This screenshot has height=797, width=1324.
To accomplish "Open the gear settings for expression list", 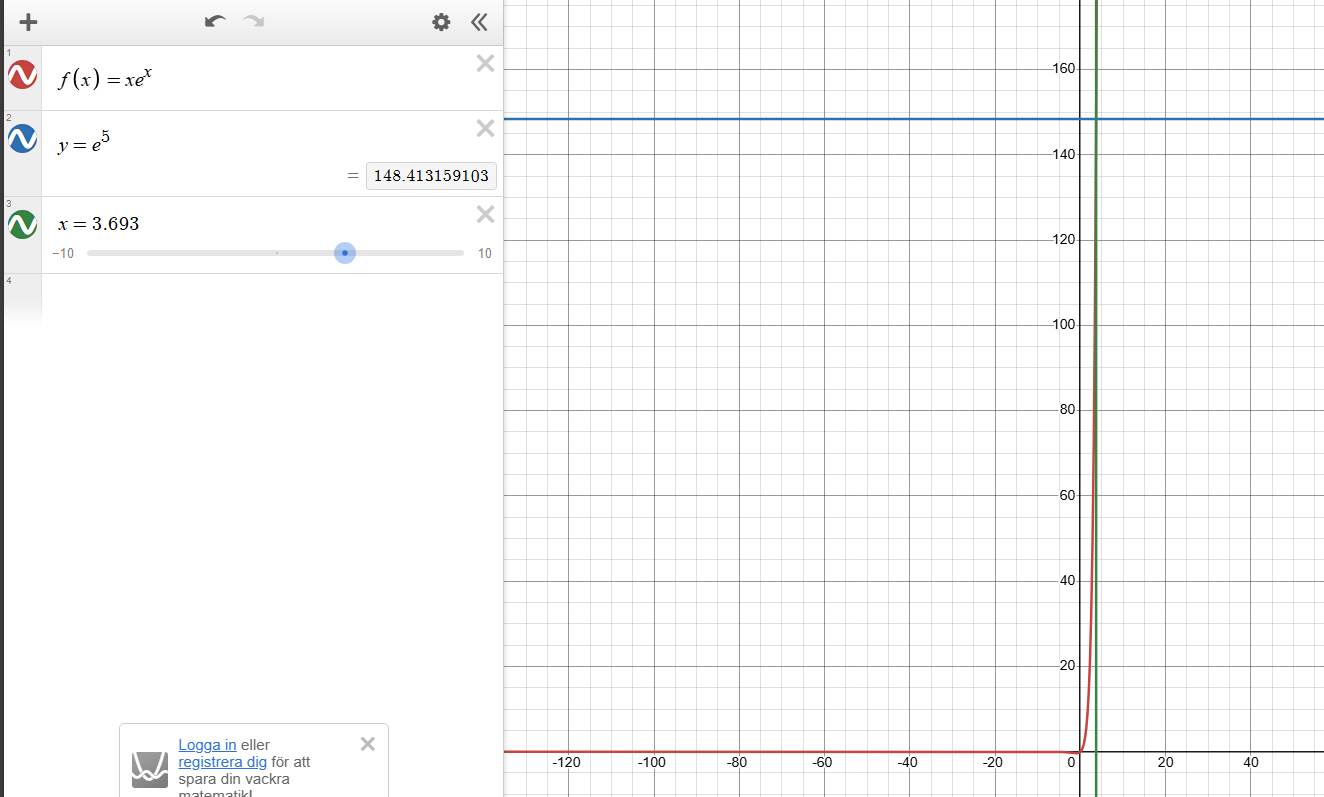I will tap(441, 22).
